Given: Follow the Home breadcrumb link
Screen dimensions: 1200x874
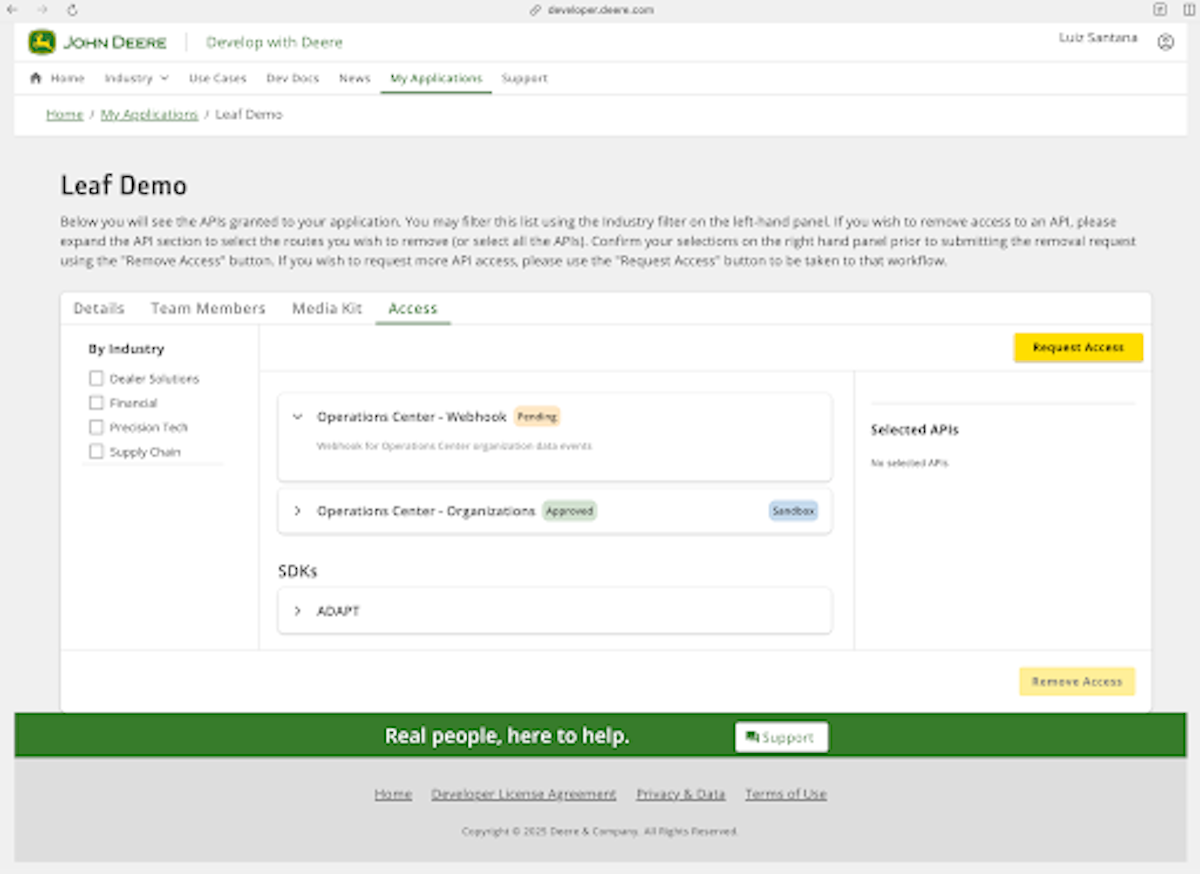Looking at the screenshot, I should (65, 114).
